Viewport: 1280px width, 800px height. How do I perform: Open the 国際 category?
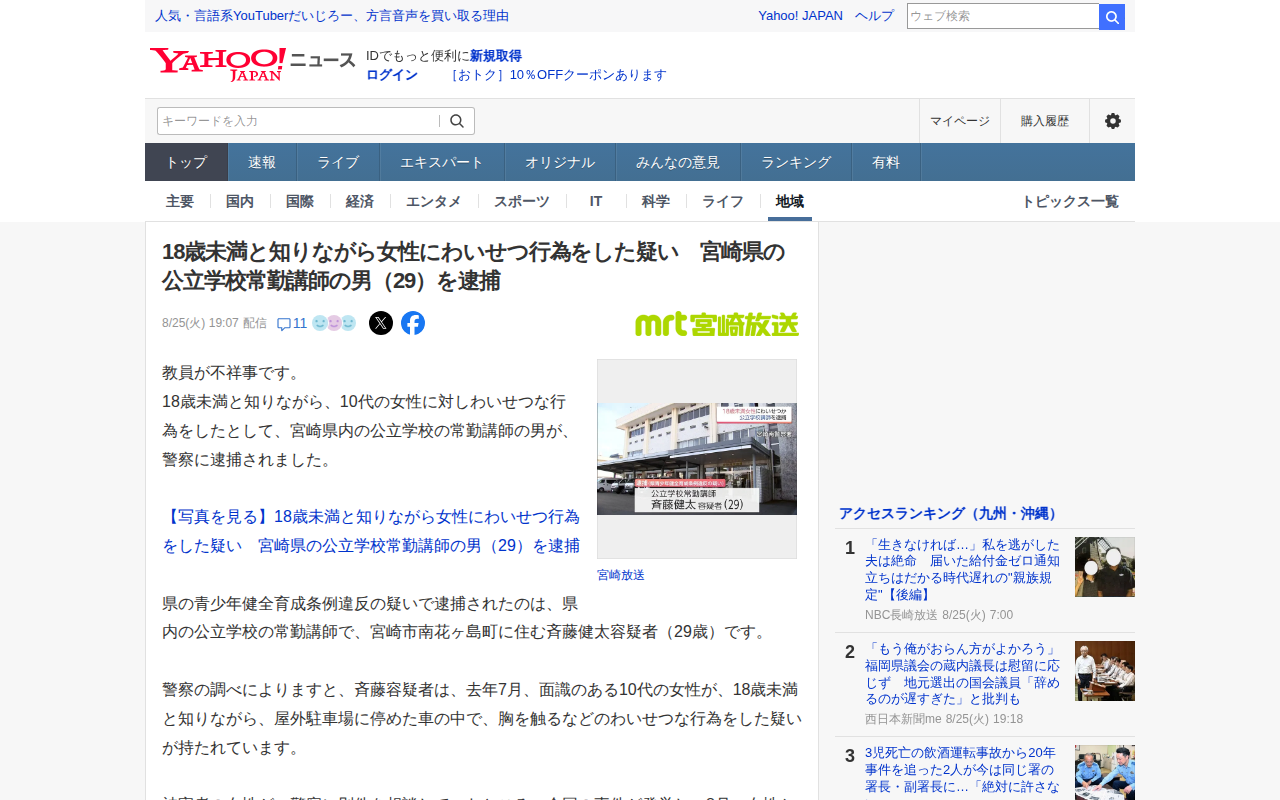coord(300,201)
